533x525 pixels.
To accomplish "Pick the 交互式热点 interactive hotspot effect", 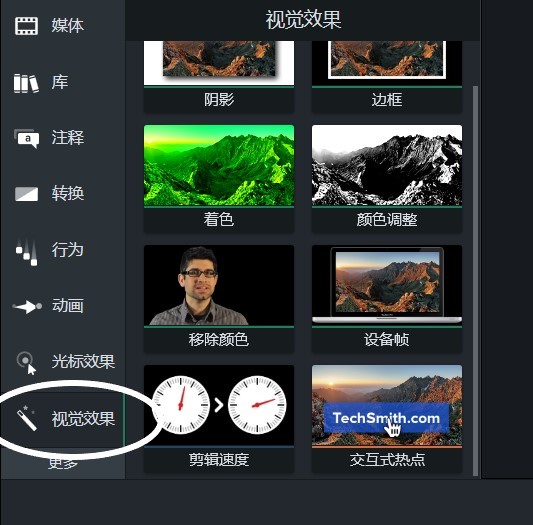I will (387, 419).
